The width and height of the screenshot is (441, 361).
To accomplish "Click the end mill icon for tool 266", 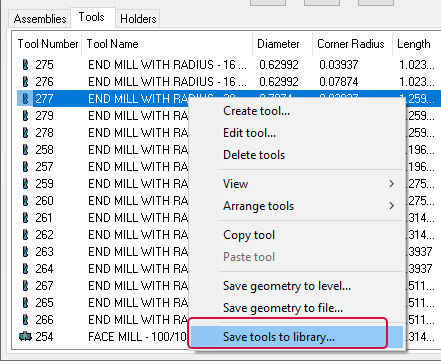I will tap(25, 320).
